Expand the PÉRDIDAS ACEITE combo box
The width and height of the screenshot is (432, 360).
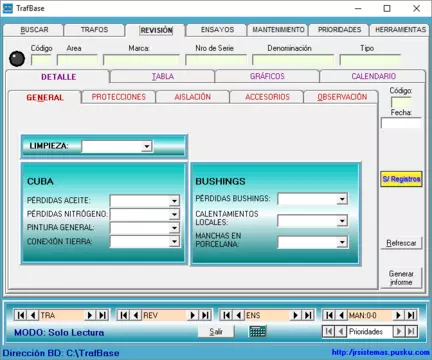tap(174, 201)
